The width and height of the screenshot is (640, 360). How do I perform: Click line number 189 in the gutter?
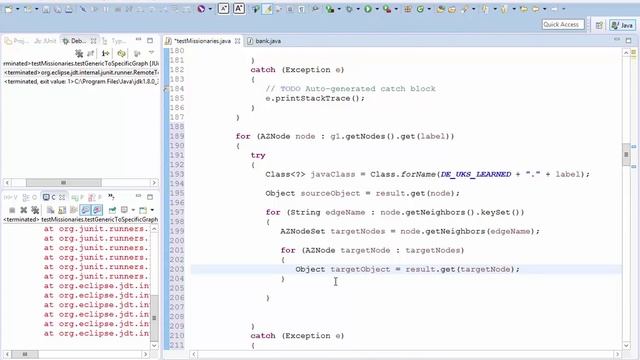click(x=177, y=136)
